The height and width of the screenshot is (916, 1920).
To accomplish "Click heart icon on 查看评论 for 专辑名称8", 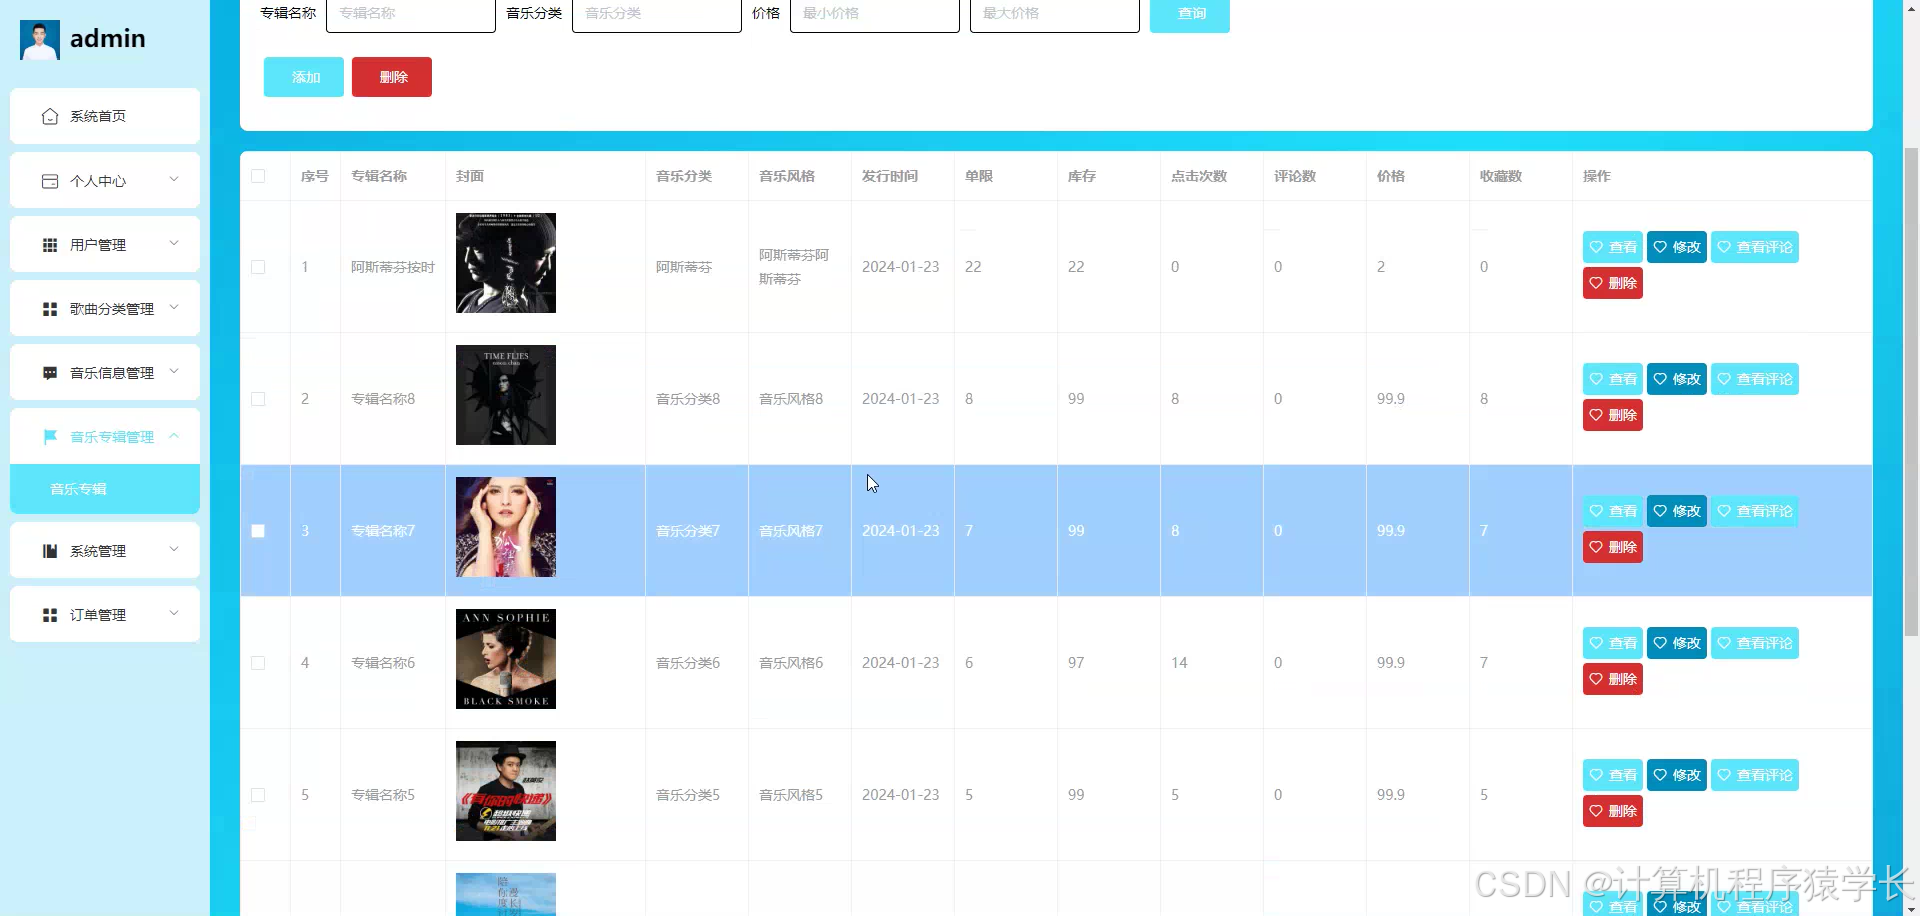I will click(x=1724, y=379).
